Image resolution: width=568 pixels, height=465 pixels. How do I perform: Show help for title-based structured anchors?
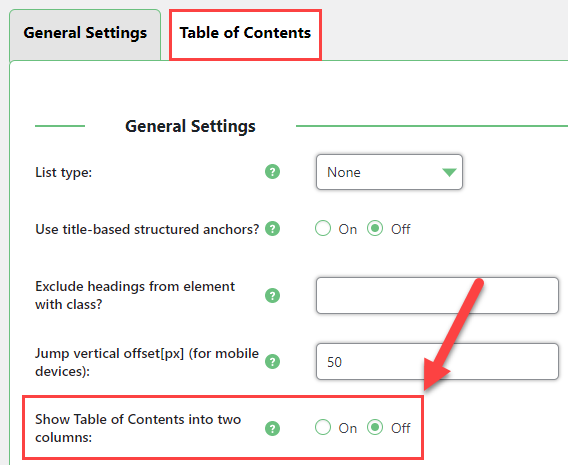point(272,229)
